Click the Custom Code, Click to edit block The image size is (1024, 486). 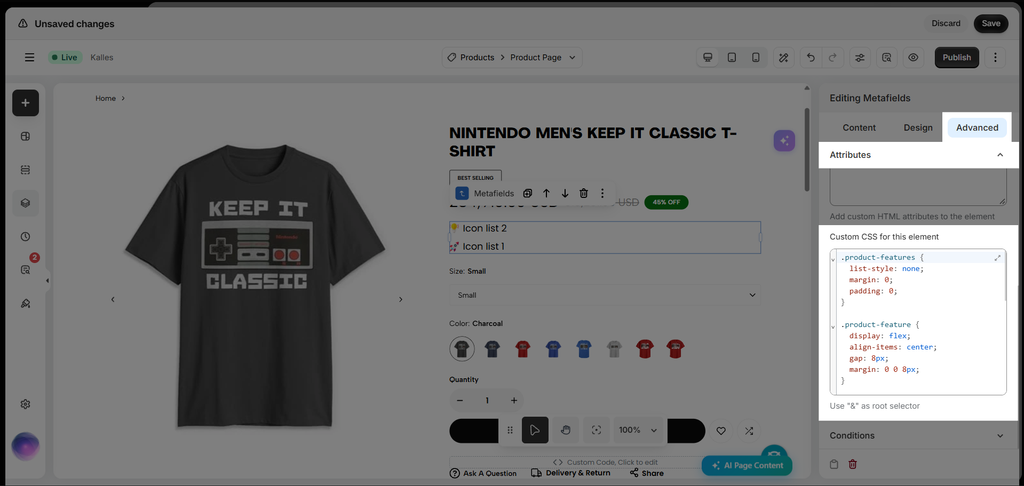point(605,462)
